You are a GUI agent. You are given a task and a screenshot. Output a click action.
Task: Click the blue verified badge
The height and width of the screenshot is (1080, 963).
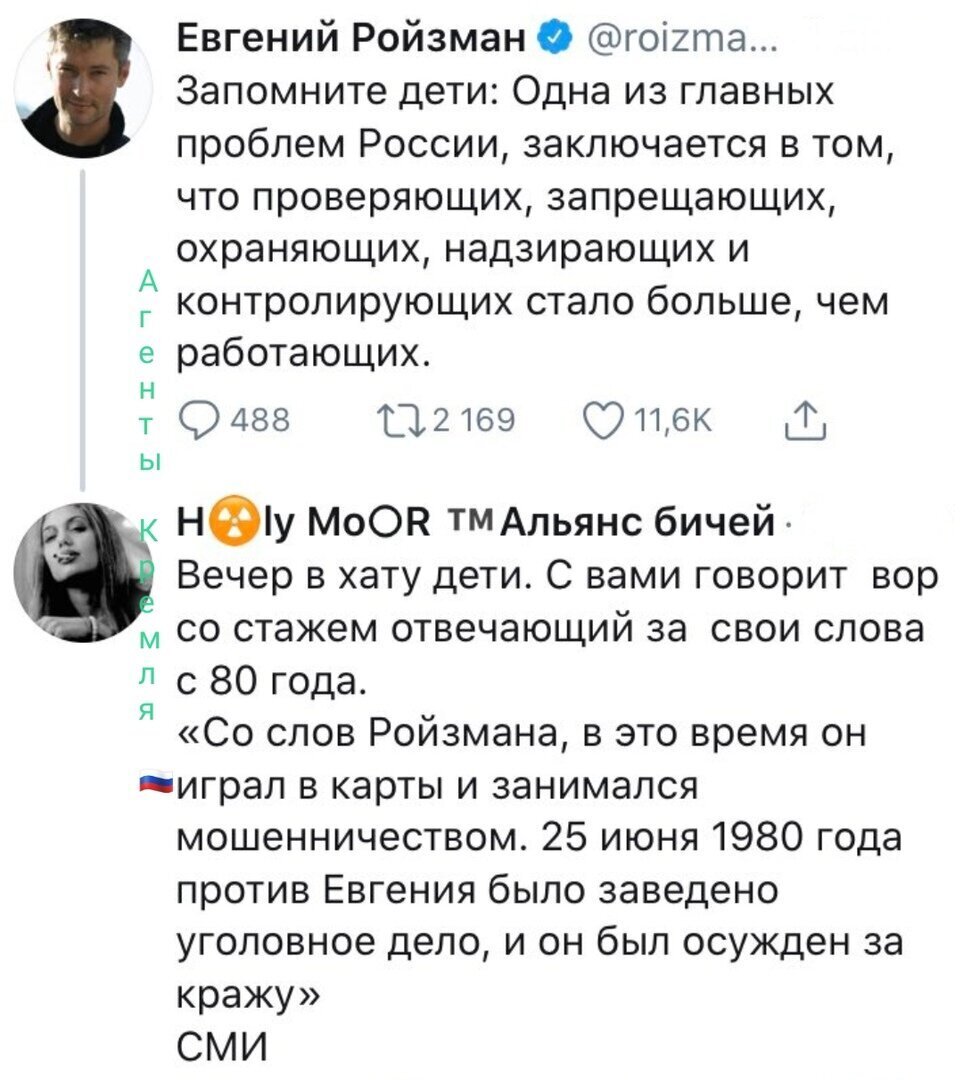(x=558, y=38)
